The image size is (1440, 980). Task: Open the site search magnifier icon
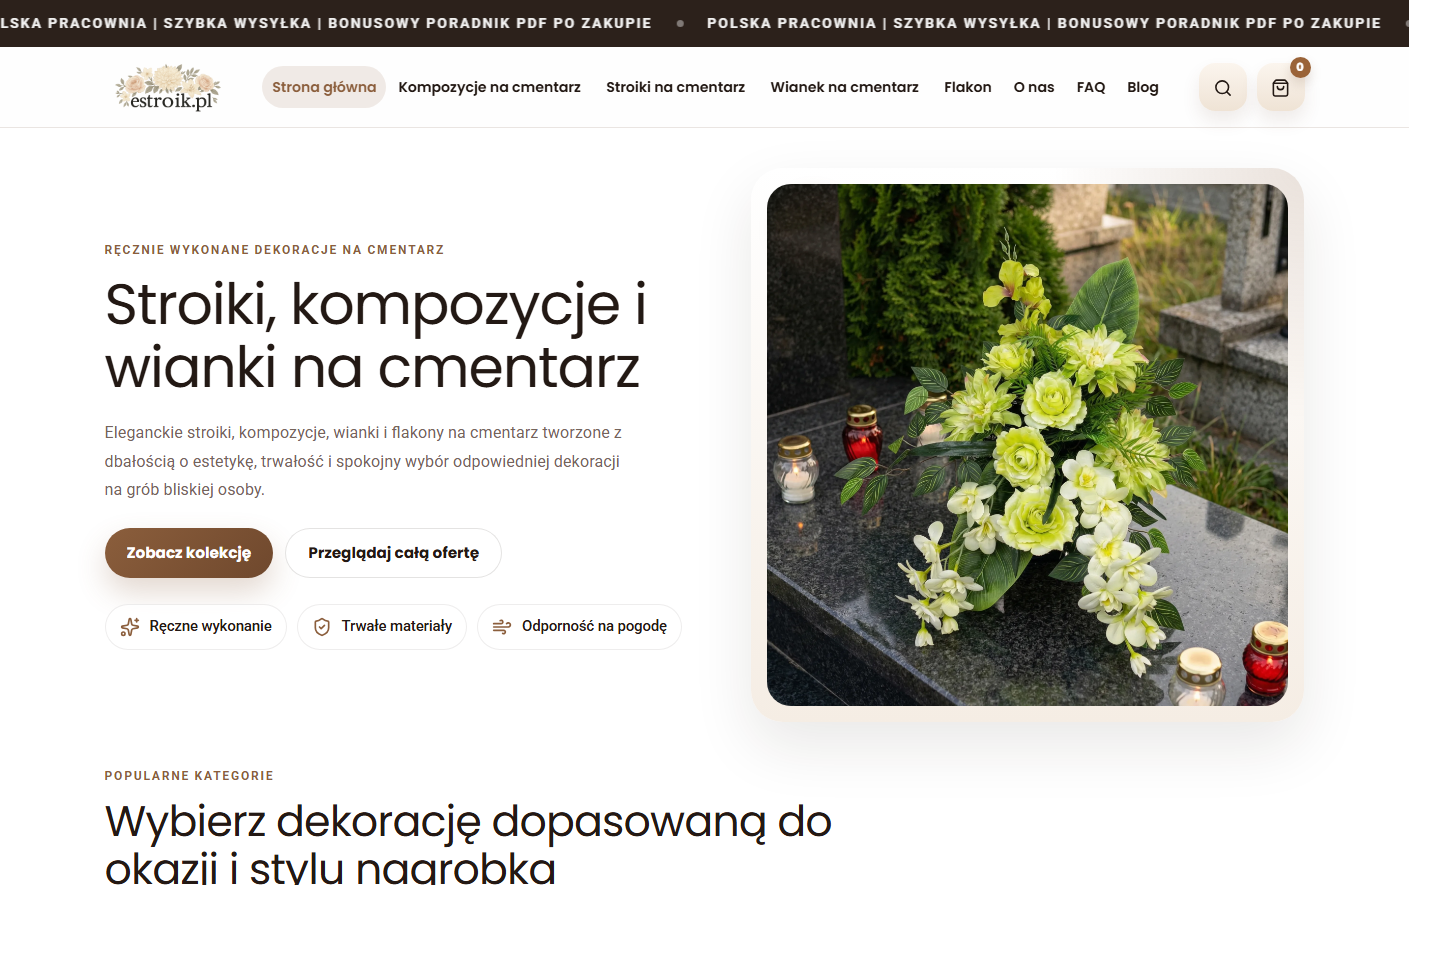[1222, 87]
